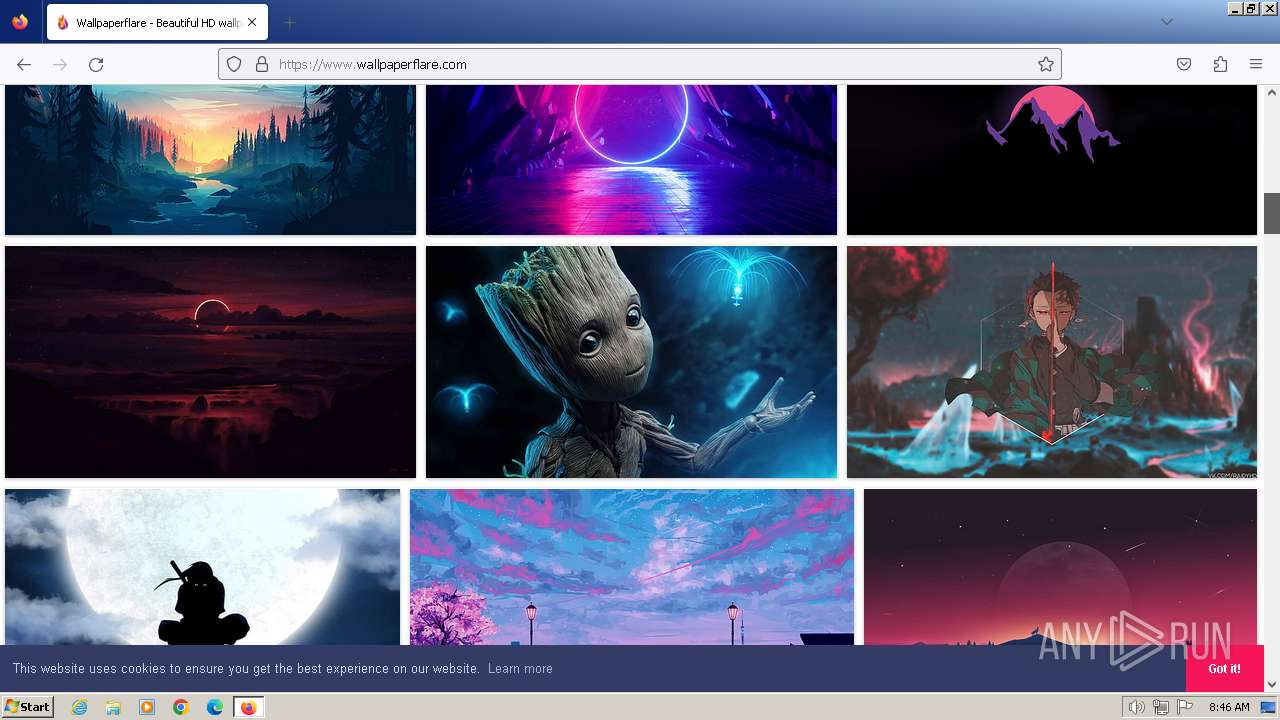1280x720 pixels.
Task: Select the Wallpaperflare browser tab
Action: point(157,22)
